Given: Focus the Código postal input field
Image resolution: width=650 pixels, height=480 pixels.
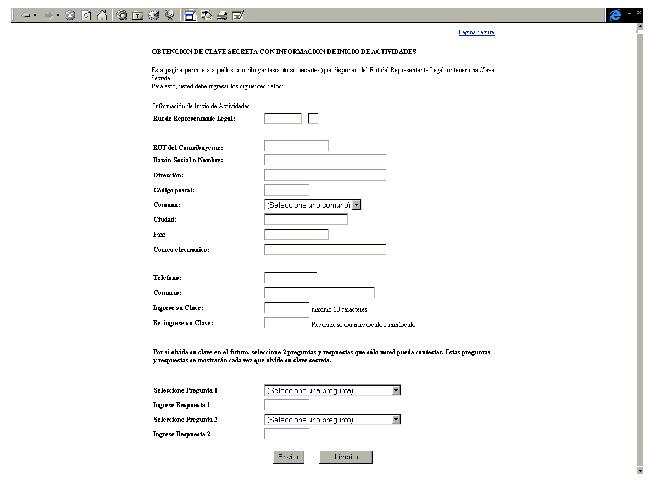Looking at the screenshot, I should click(x=286, y=190).
